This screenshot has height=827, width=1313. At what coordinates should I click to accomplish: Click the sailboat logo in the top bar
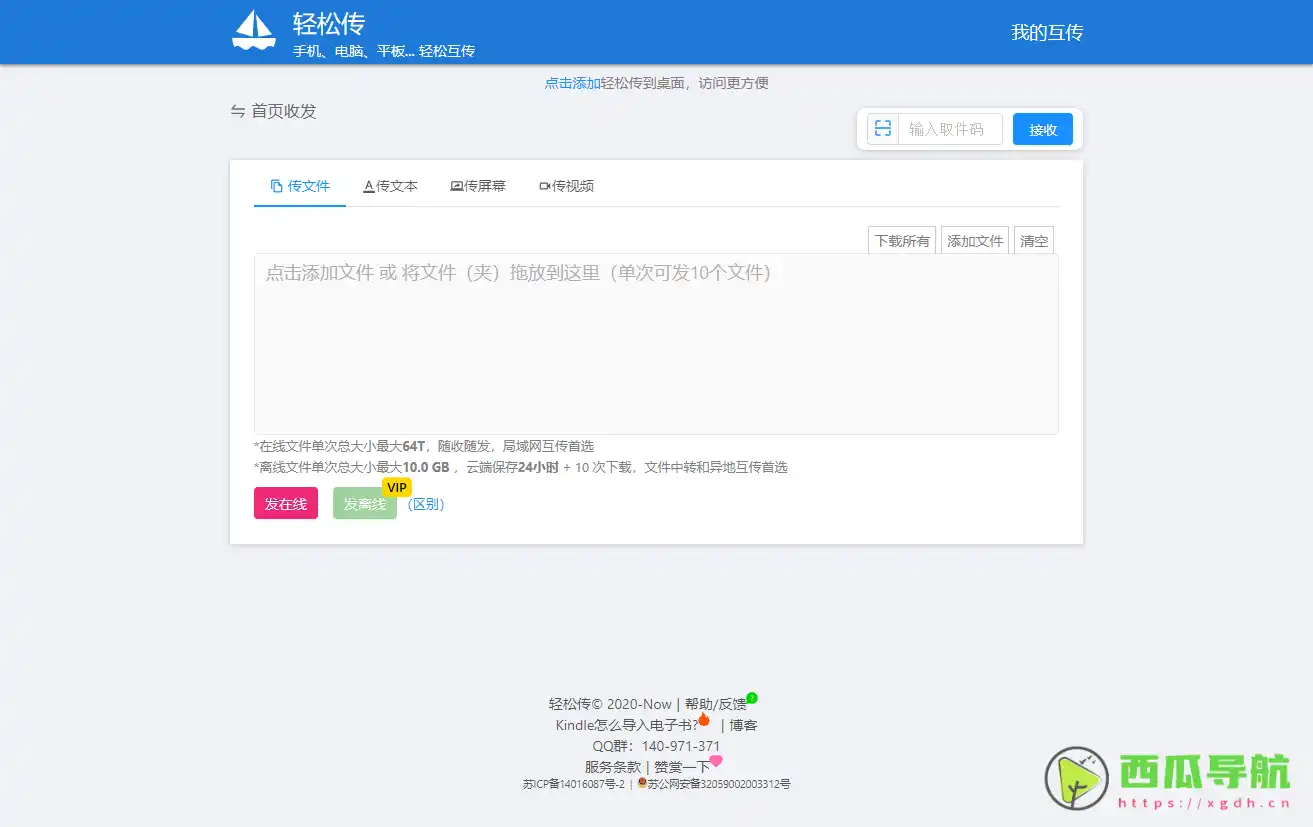tap(253, 29)
